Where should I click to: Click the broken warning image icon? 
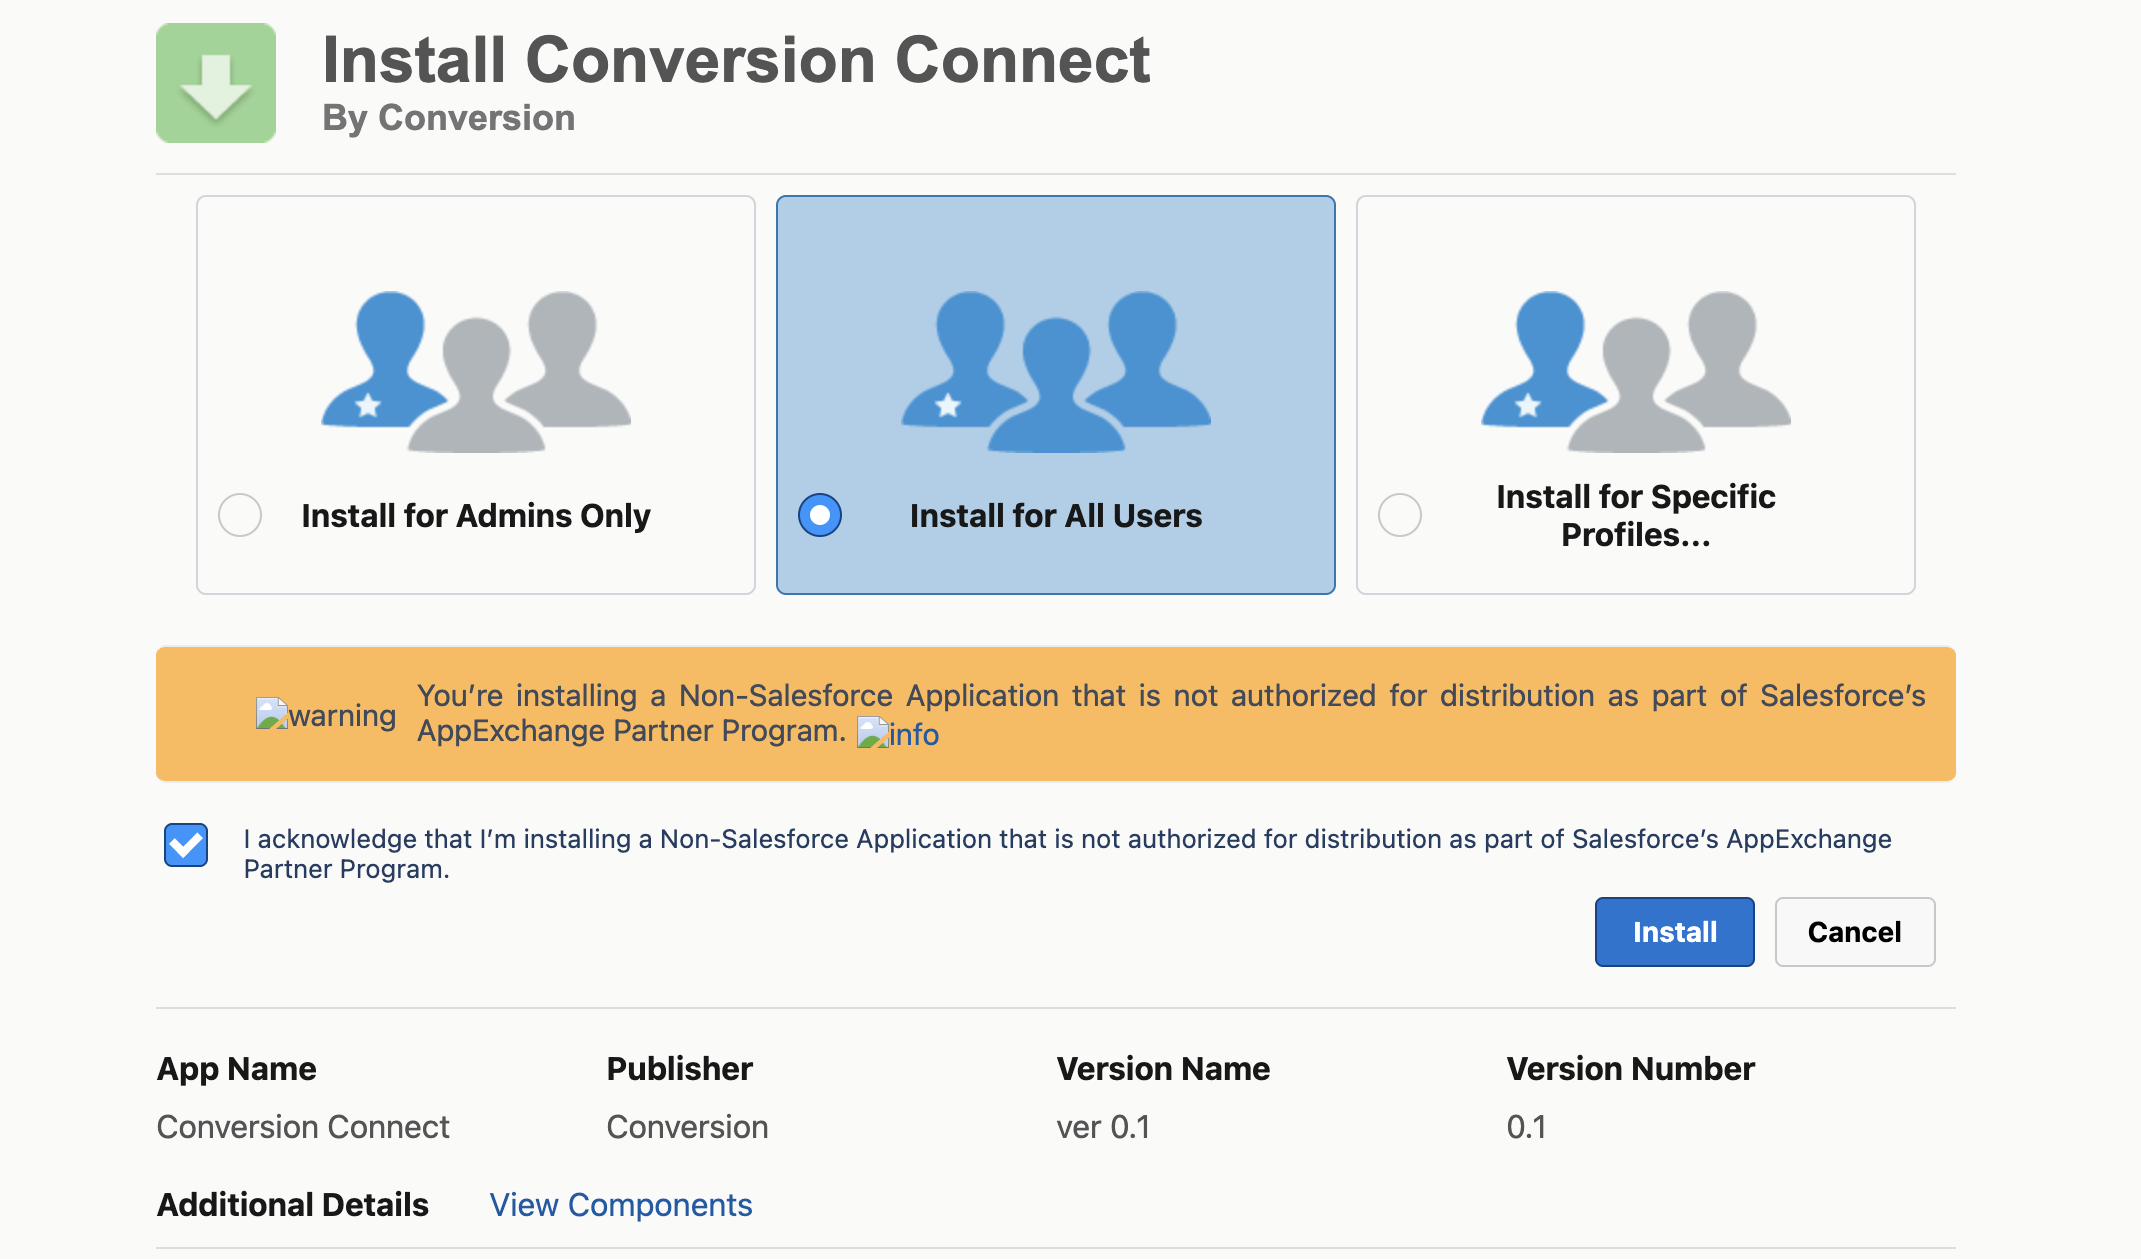click(271, 714)
